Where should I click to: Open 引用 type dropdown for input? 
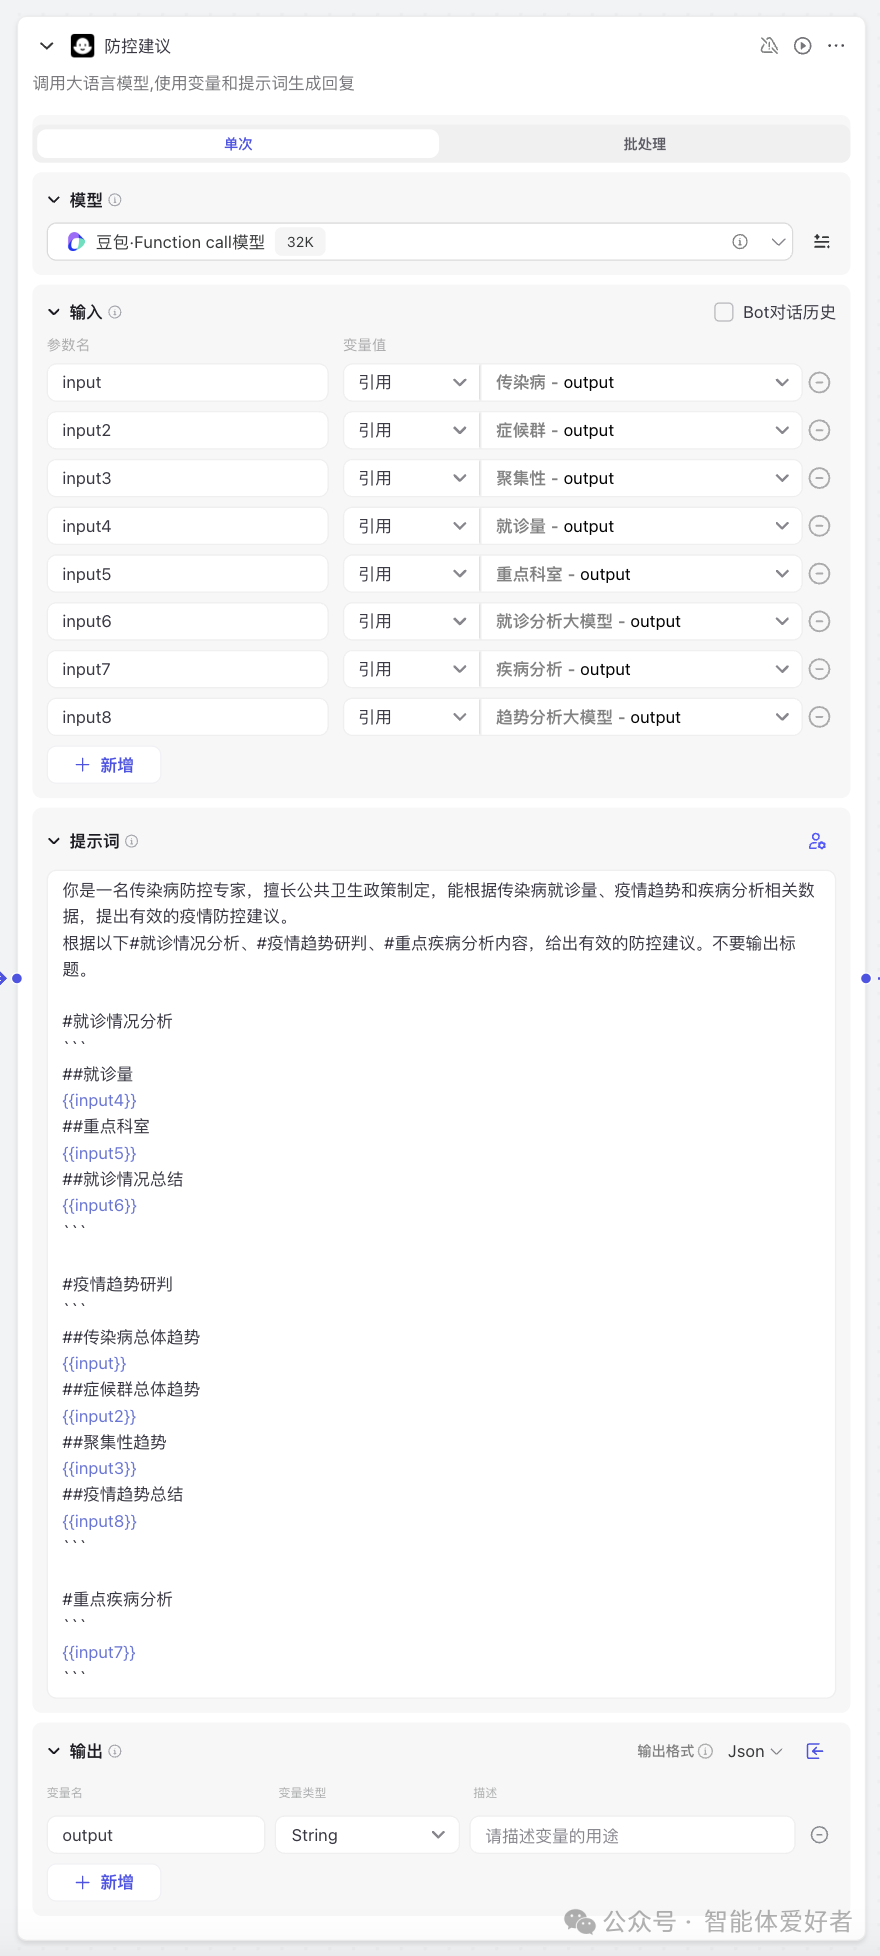411,383
